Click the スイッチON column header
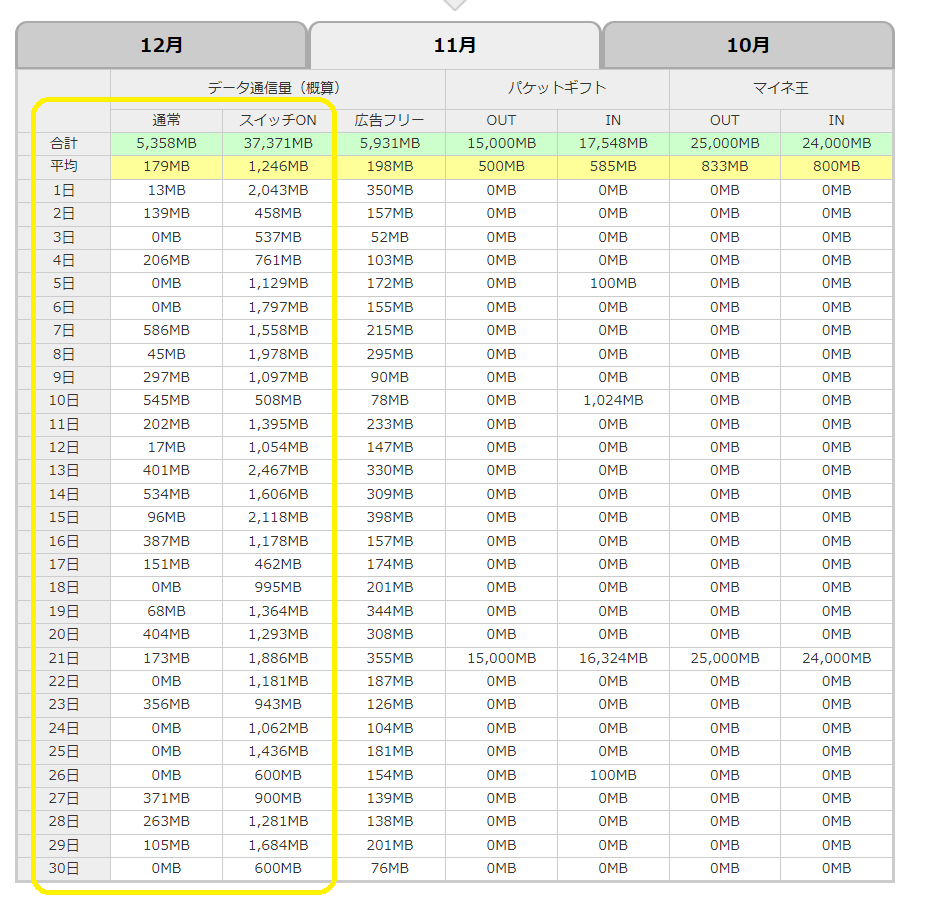This screenshot has width=933, height=901. (x=278, y=120)
